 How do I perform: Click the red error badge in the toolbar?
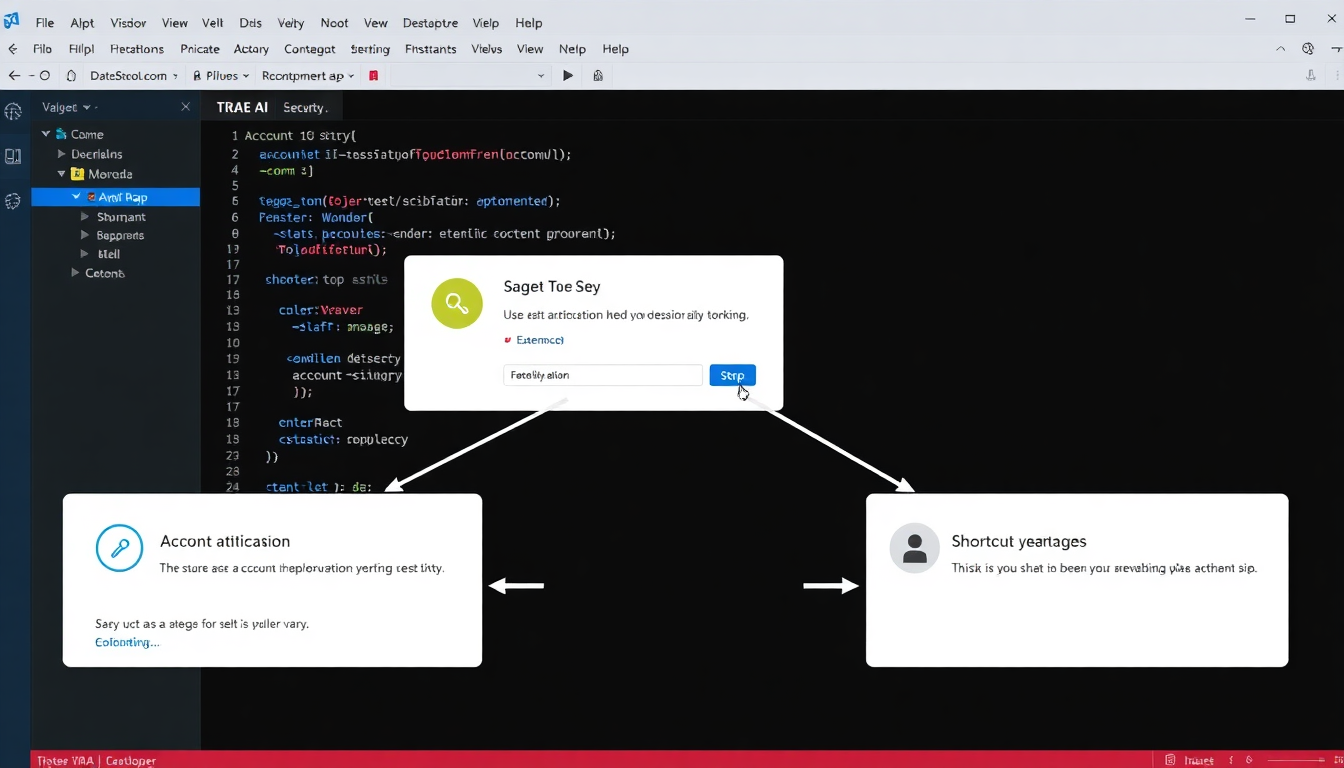373,75
